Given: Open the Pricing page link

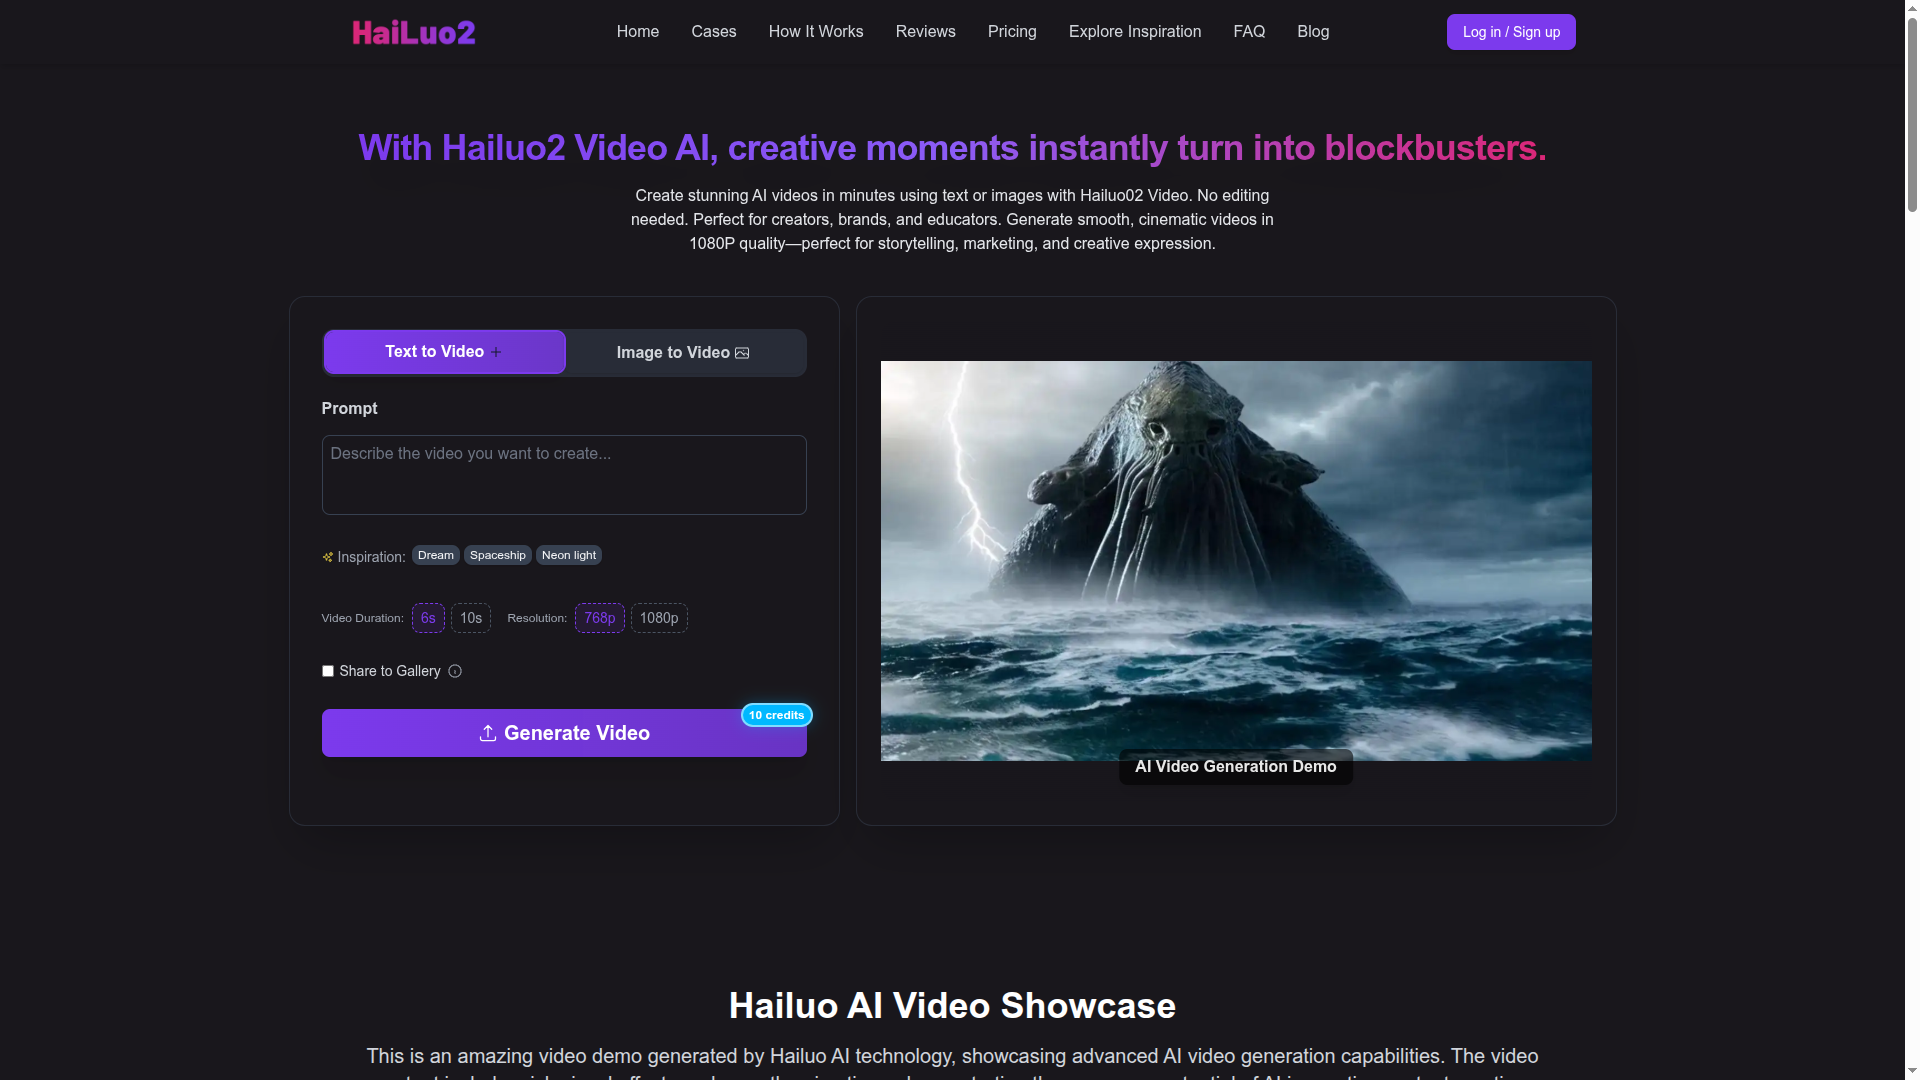Looking at the screenshot, I should tap(1012, 32).
